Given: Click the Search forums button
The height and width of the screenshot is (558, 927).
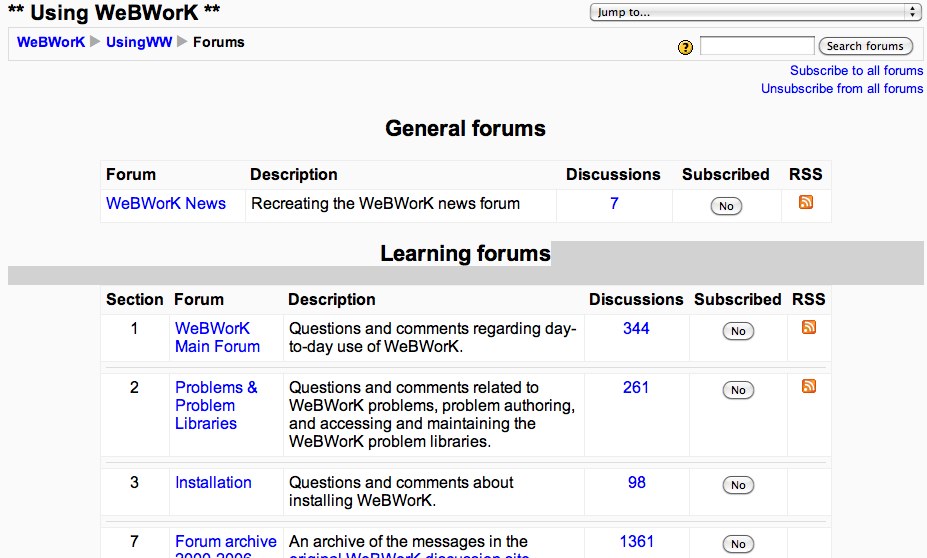Looking at the screenshot, I should point(866,46).
